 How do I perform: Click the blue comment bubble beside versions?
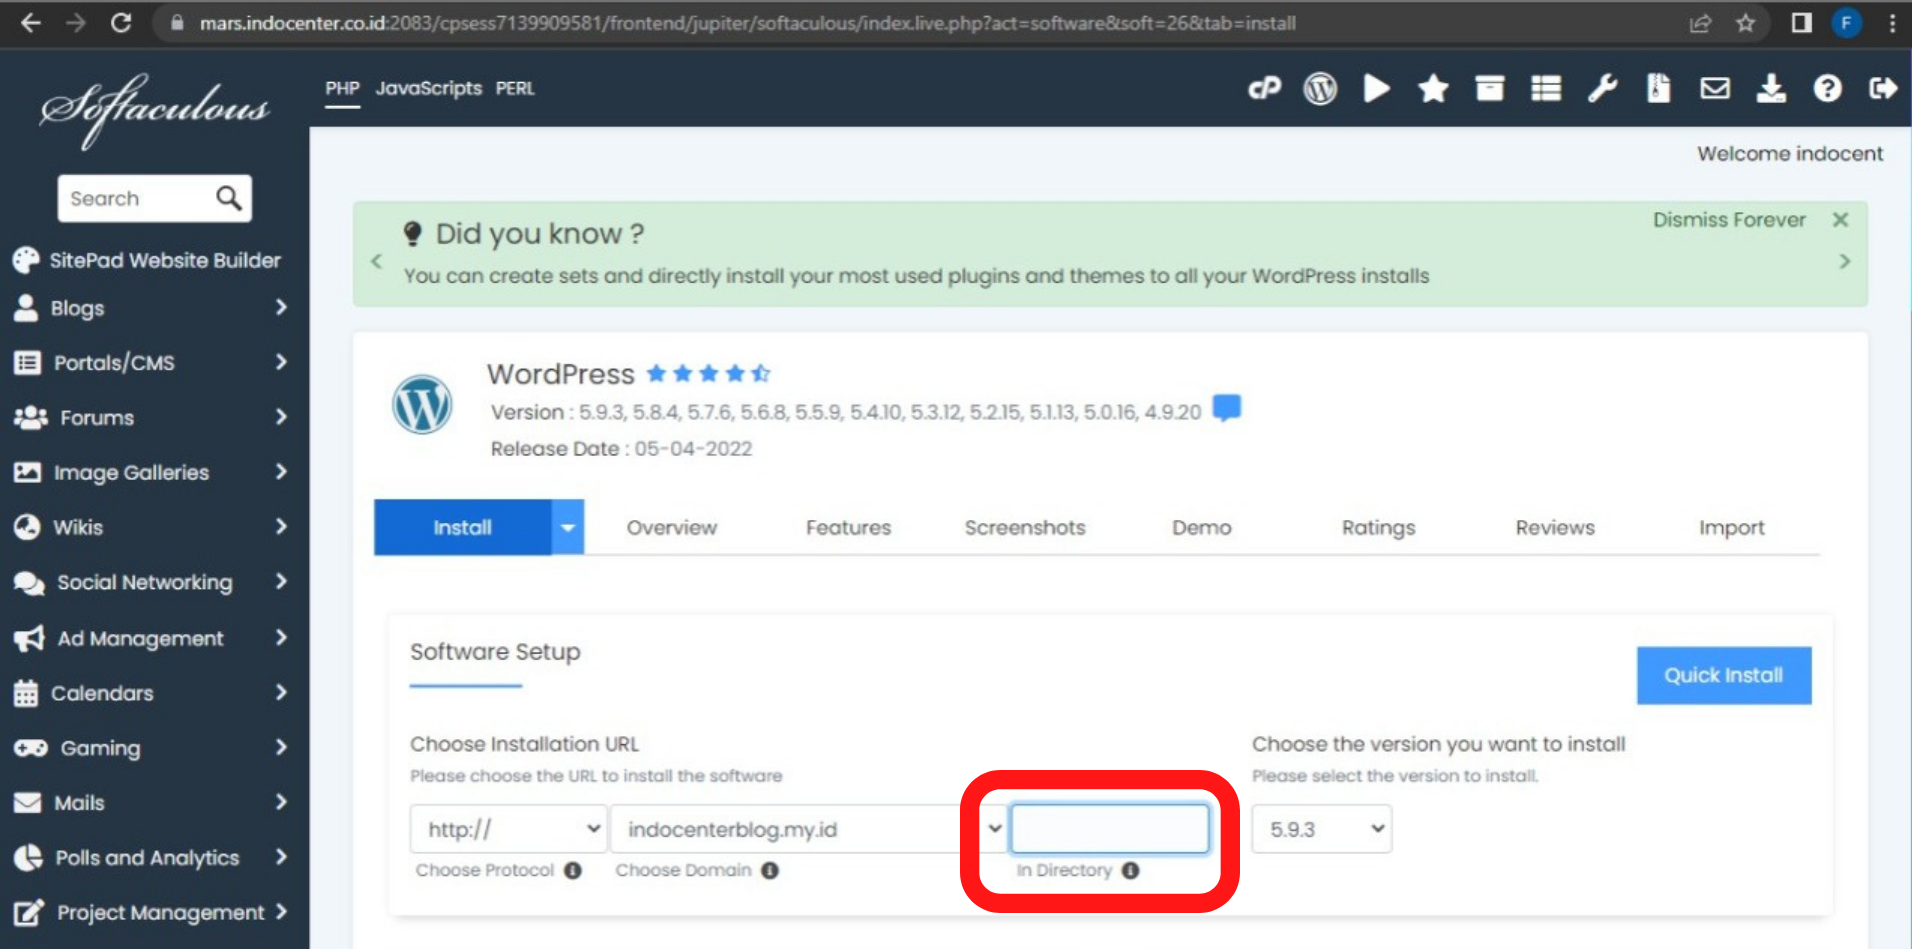pyautogui.click(x=1227, y=408)
